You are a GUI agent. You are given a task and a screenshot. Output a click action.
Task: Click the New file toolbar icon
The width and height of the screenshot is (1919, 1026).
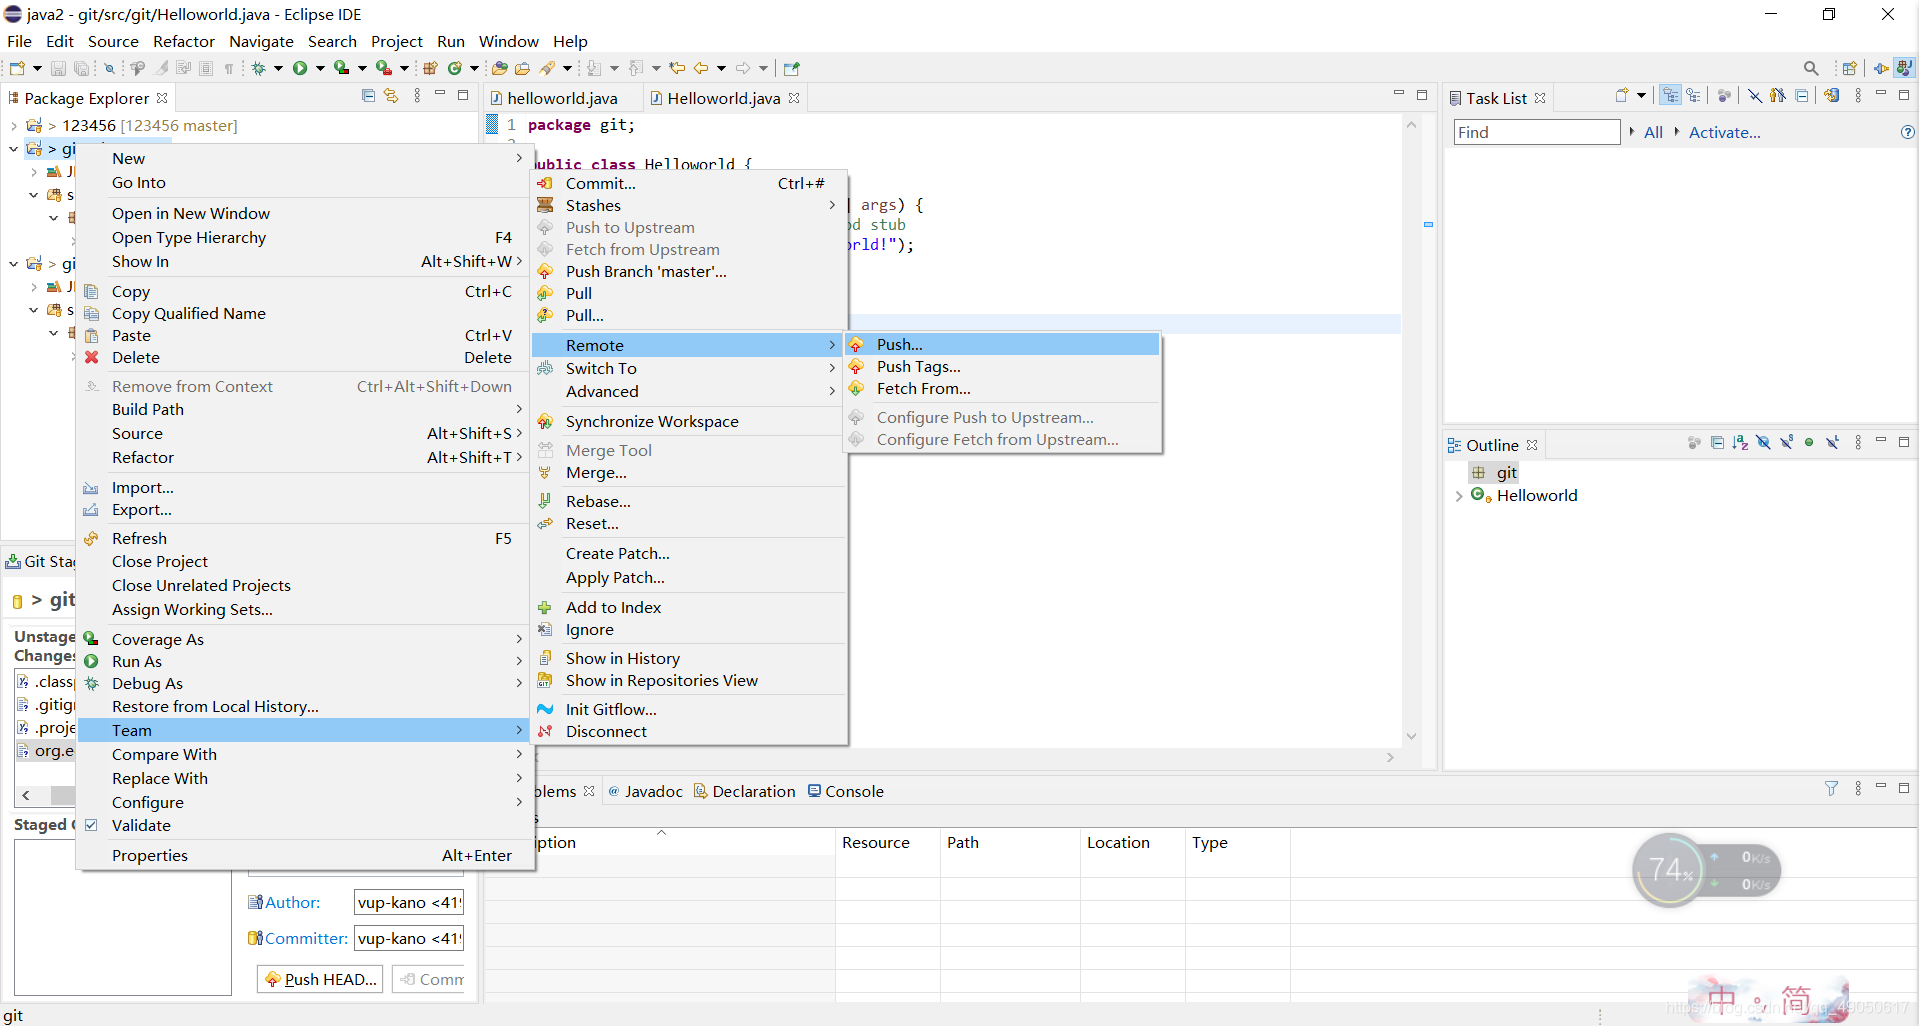(x=17, y=68)
